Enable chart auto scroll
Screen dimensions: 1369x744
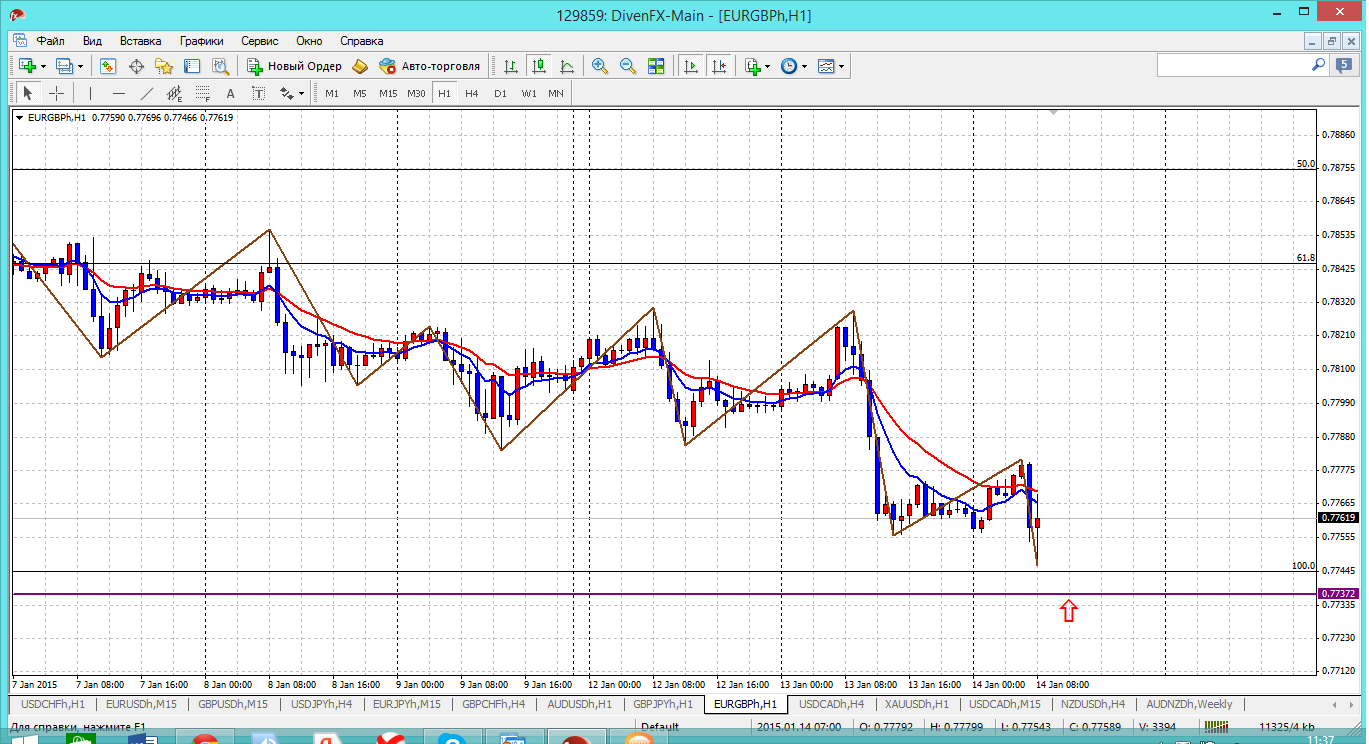(x=690, y=66)
